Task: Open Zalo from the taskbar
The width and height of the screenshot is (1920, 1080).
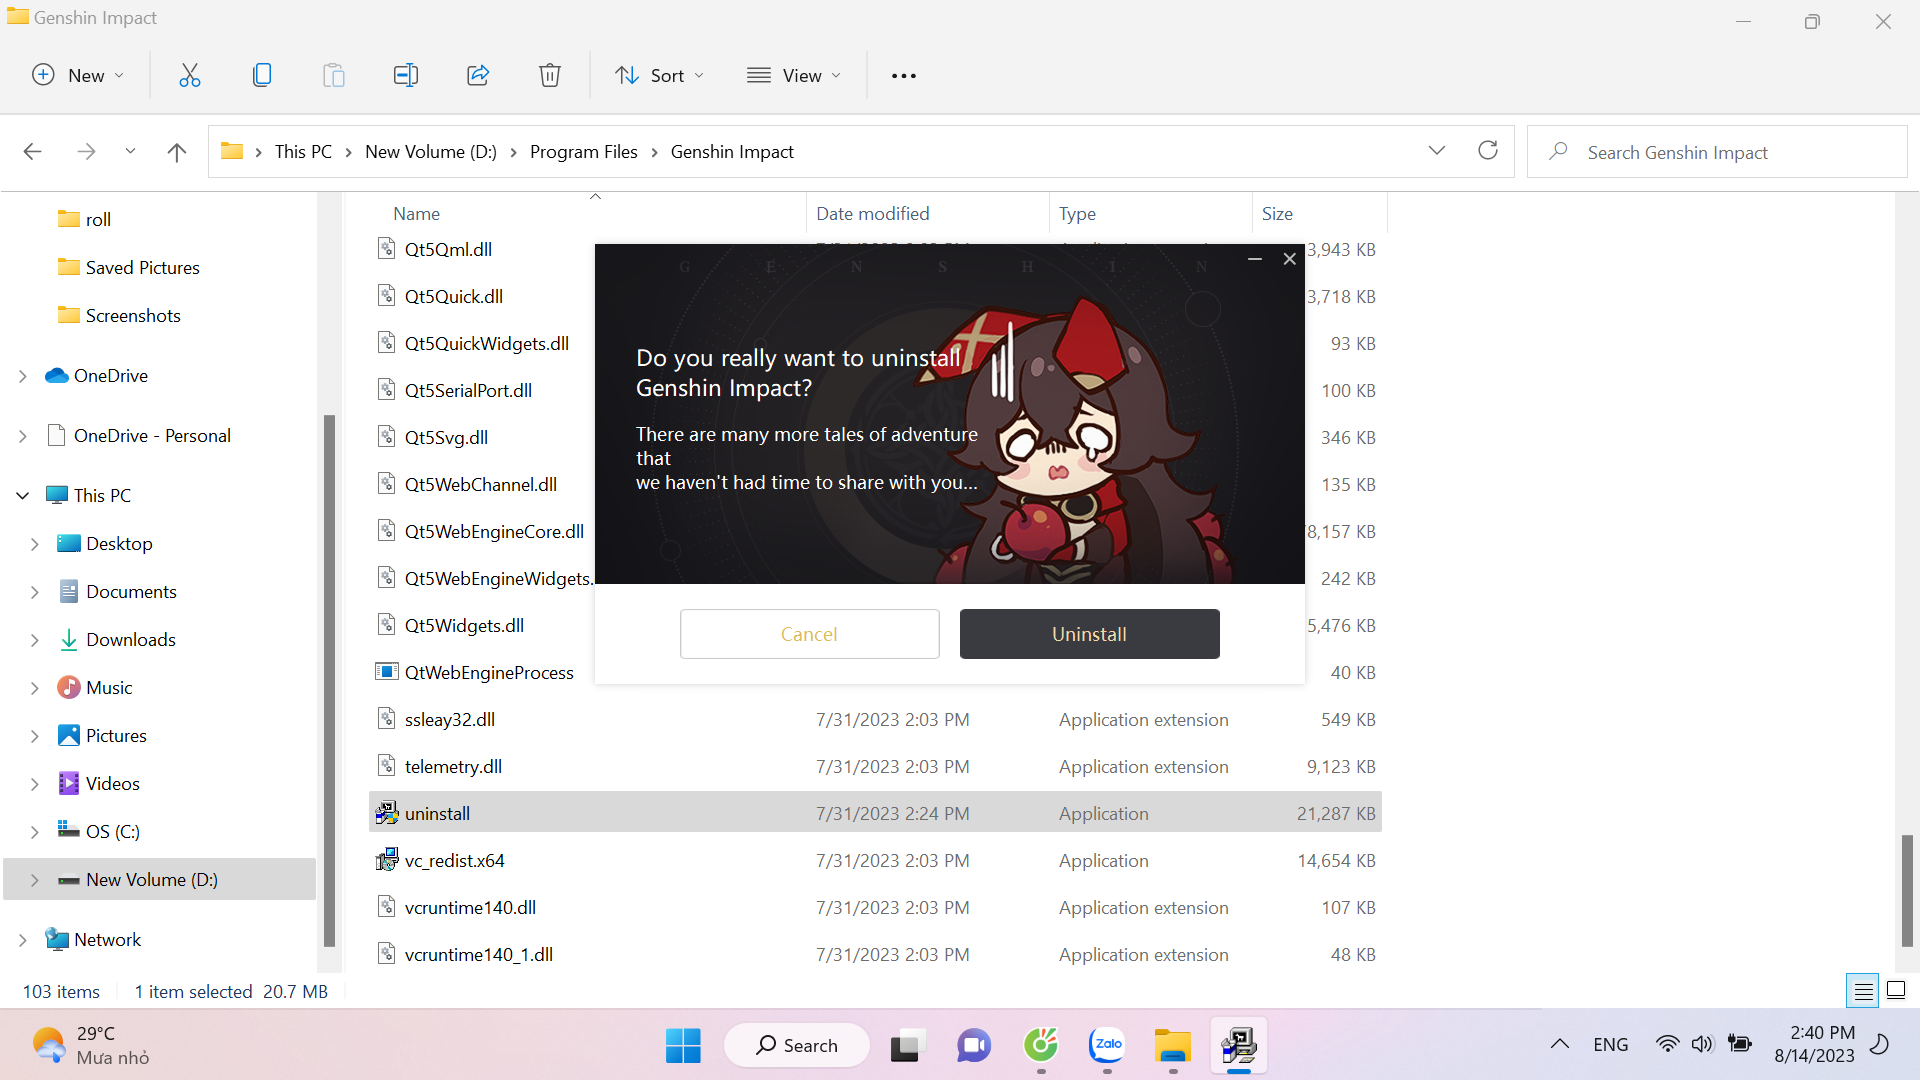Action: pos(1107,1045)
